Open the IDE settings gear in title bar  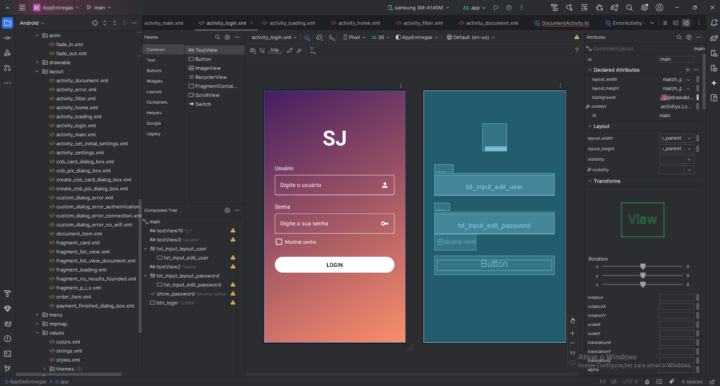(644, 8)
